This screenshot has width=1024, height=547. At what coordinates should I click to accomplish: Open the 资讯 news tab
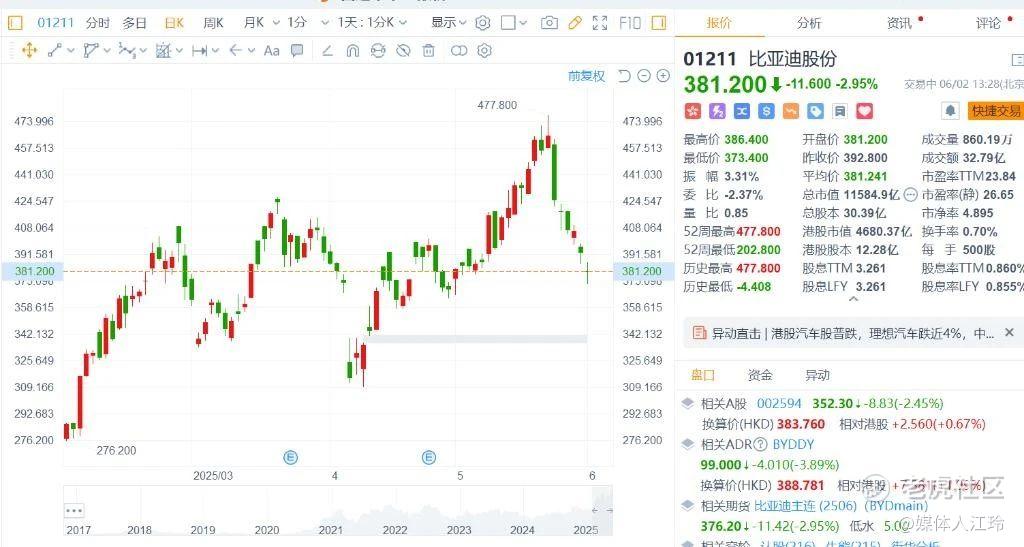899,23
